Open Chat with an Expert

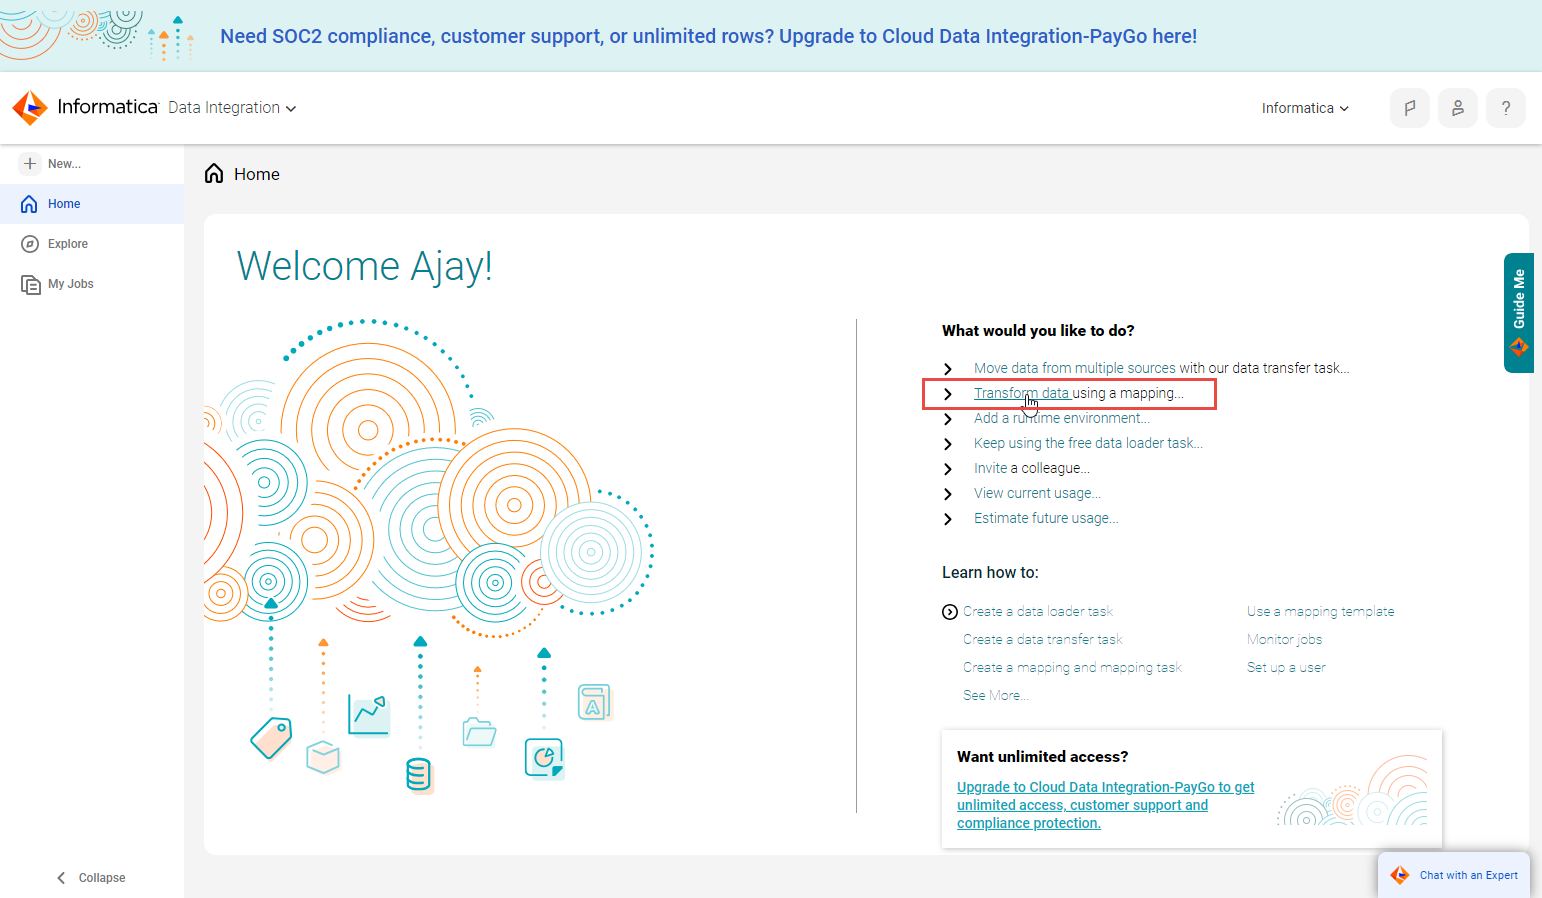pyautogui.click(x=1454, y=875)
